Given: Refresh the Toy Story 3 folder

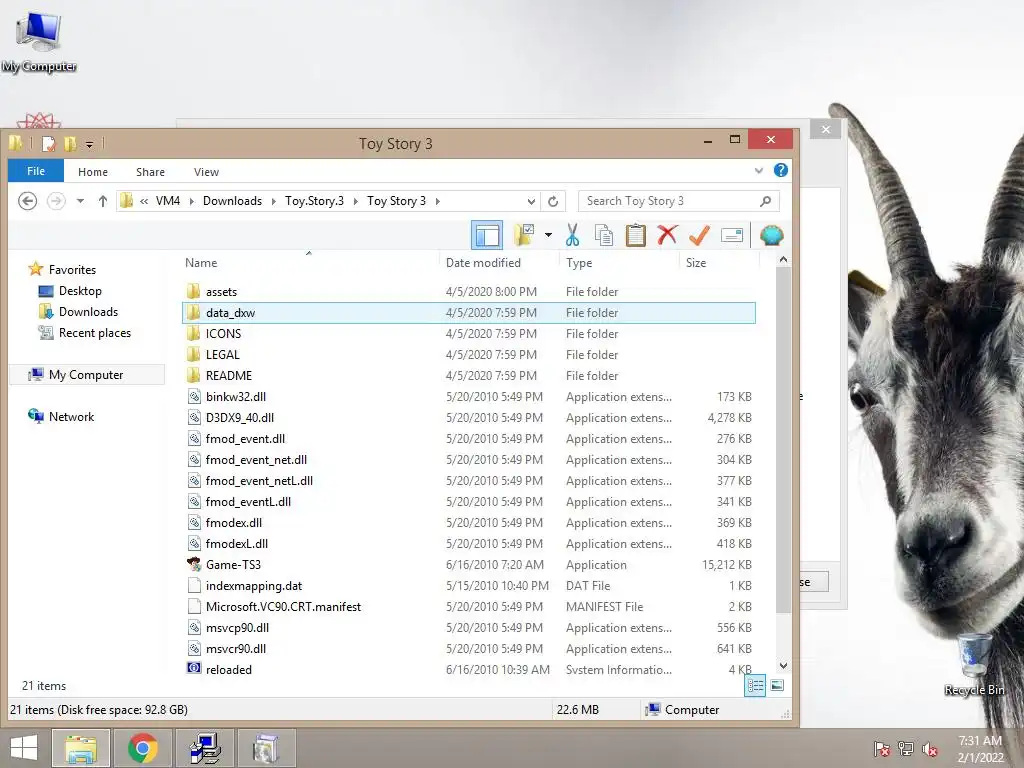Looking at the screenshot, I should coord(553,201).
